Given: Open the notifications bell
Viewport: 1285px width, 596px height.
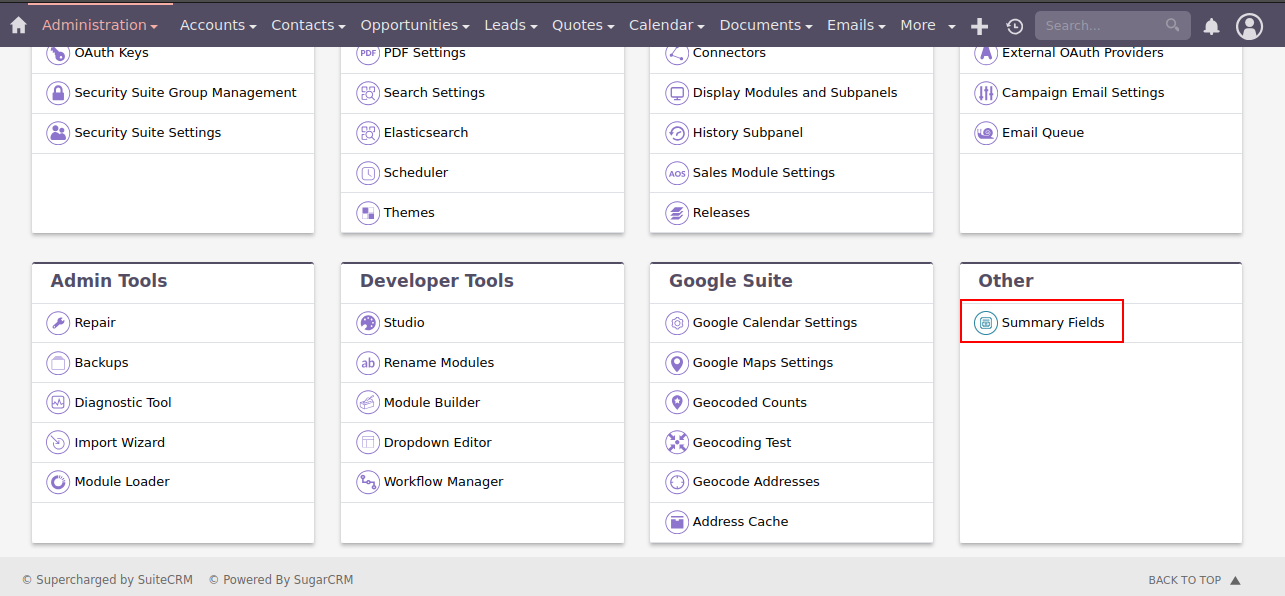Looking at the screenshot, I should [x=1212, y=26].
